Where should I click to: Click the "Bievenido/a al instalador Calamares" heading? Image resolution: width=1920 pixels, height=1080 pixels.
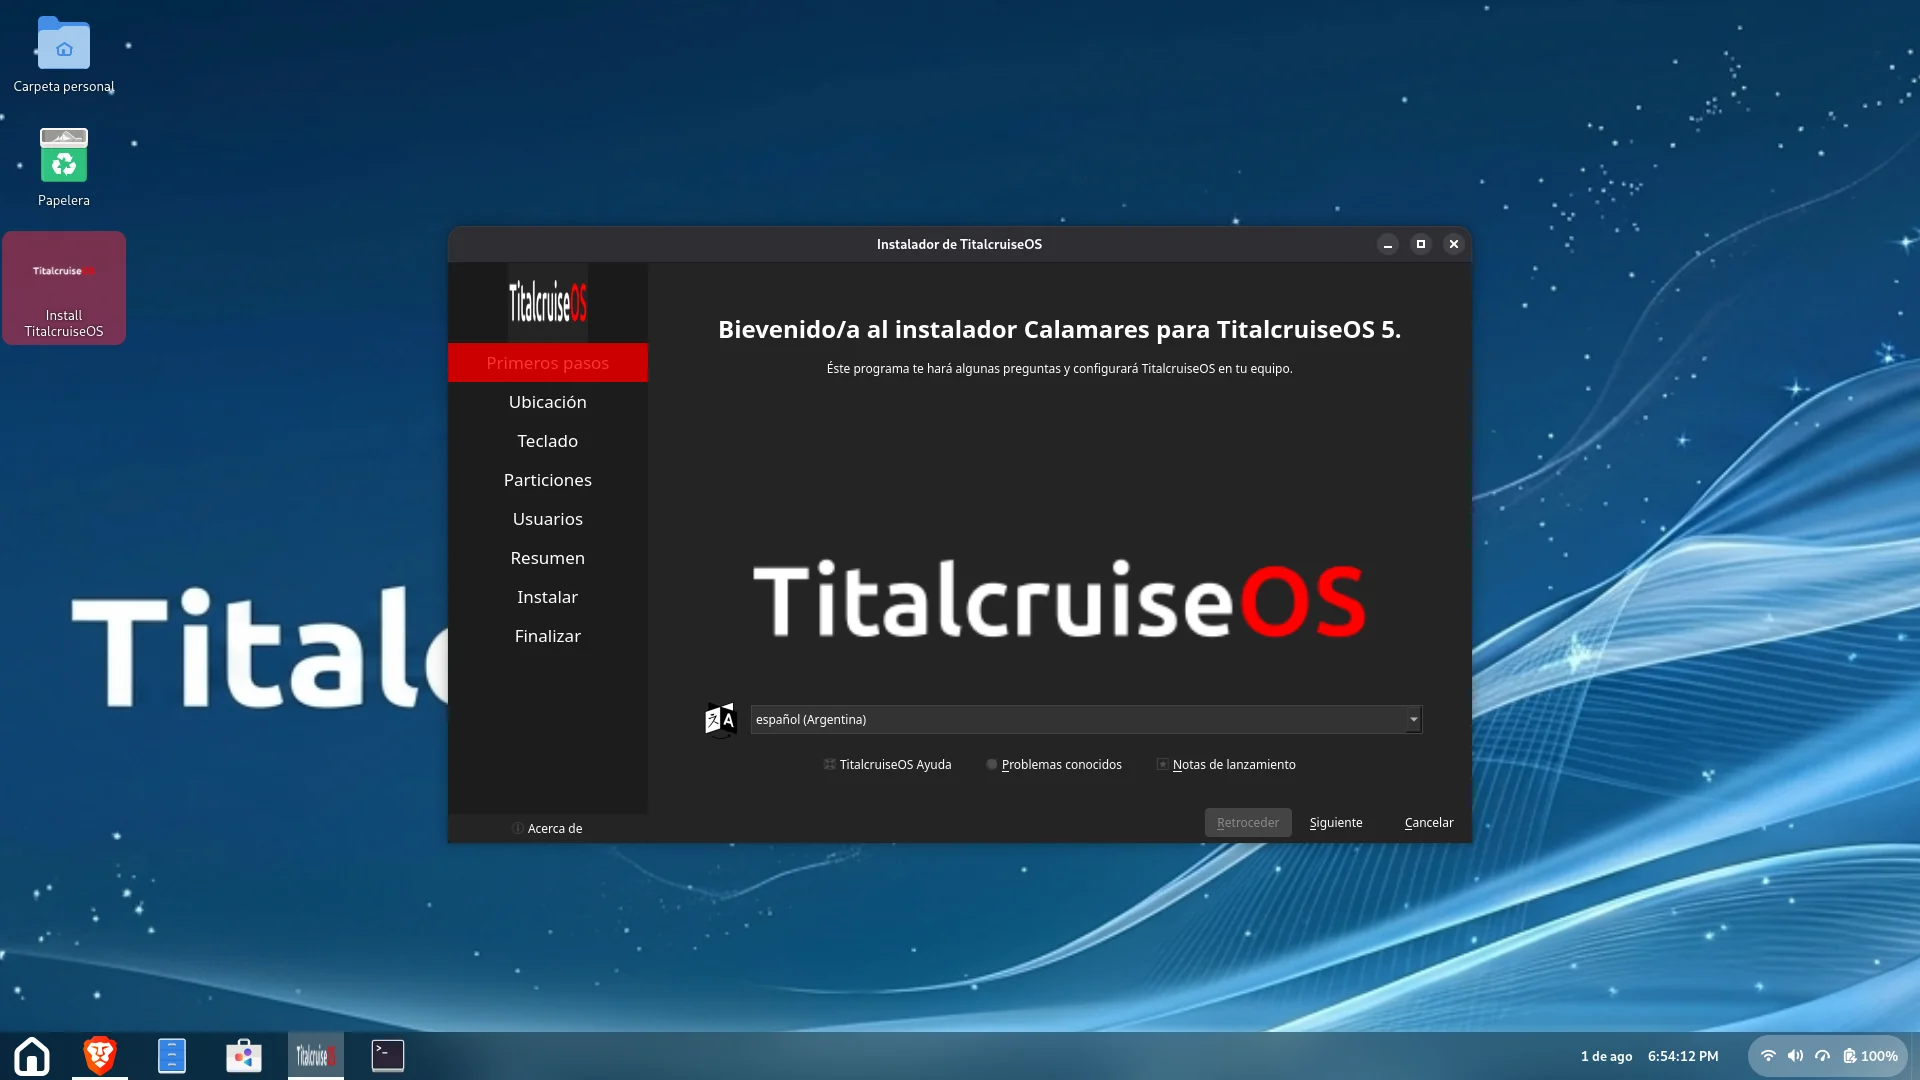click(1060, 330)
